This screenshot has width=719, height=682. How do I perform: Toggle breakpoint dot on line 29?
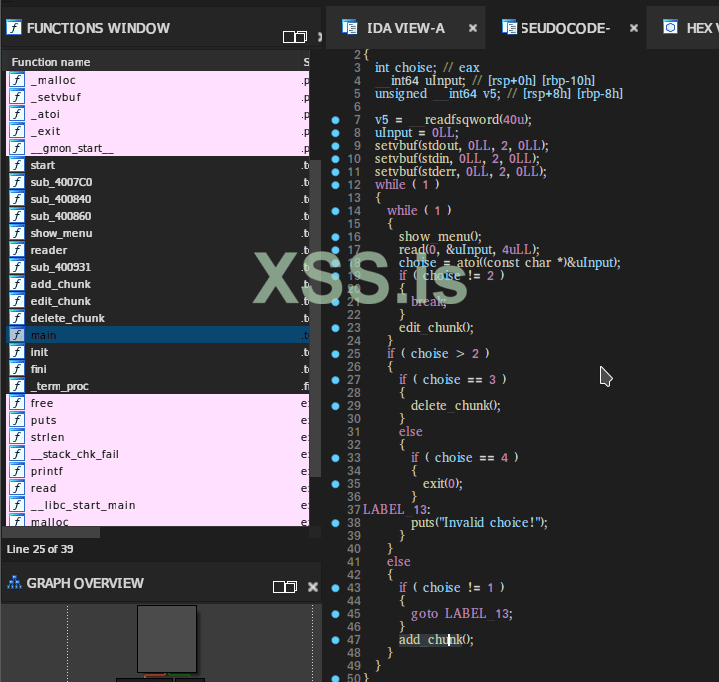tap(335, 406)
